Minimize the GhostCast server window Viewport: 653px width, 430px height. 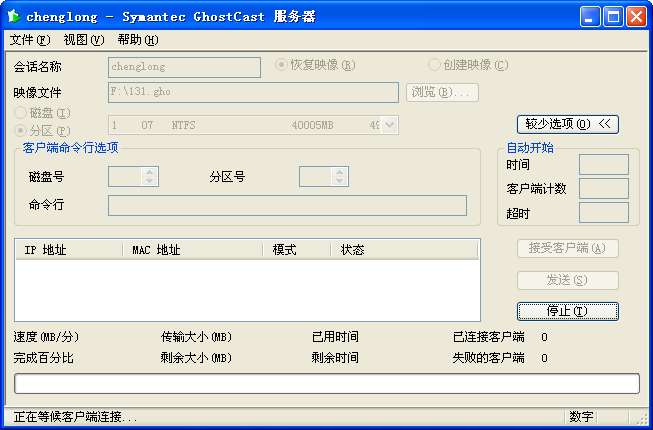pos(590,17)
